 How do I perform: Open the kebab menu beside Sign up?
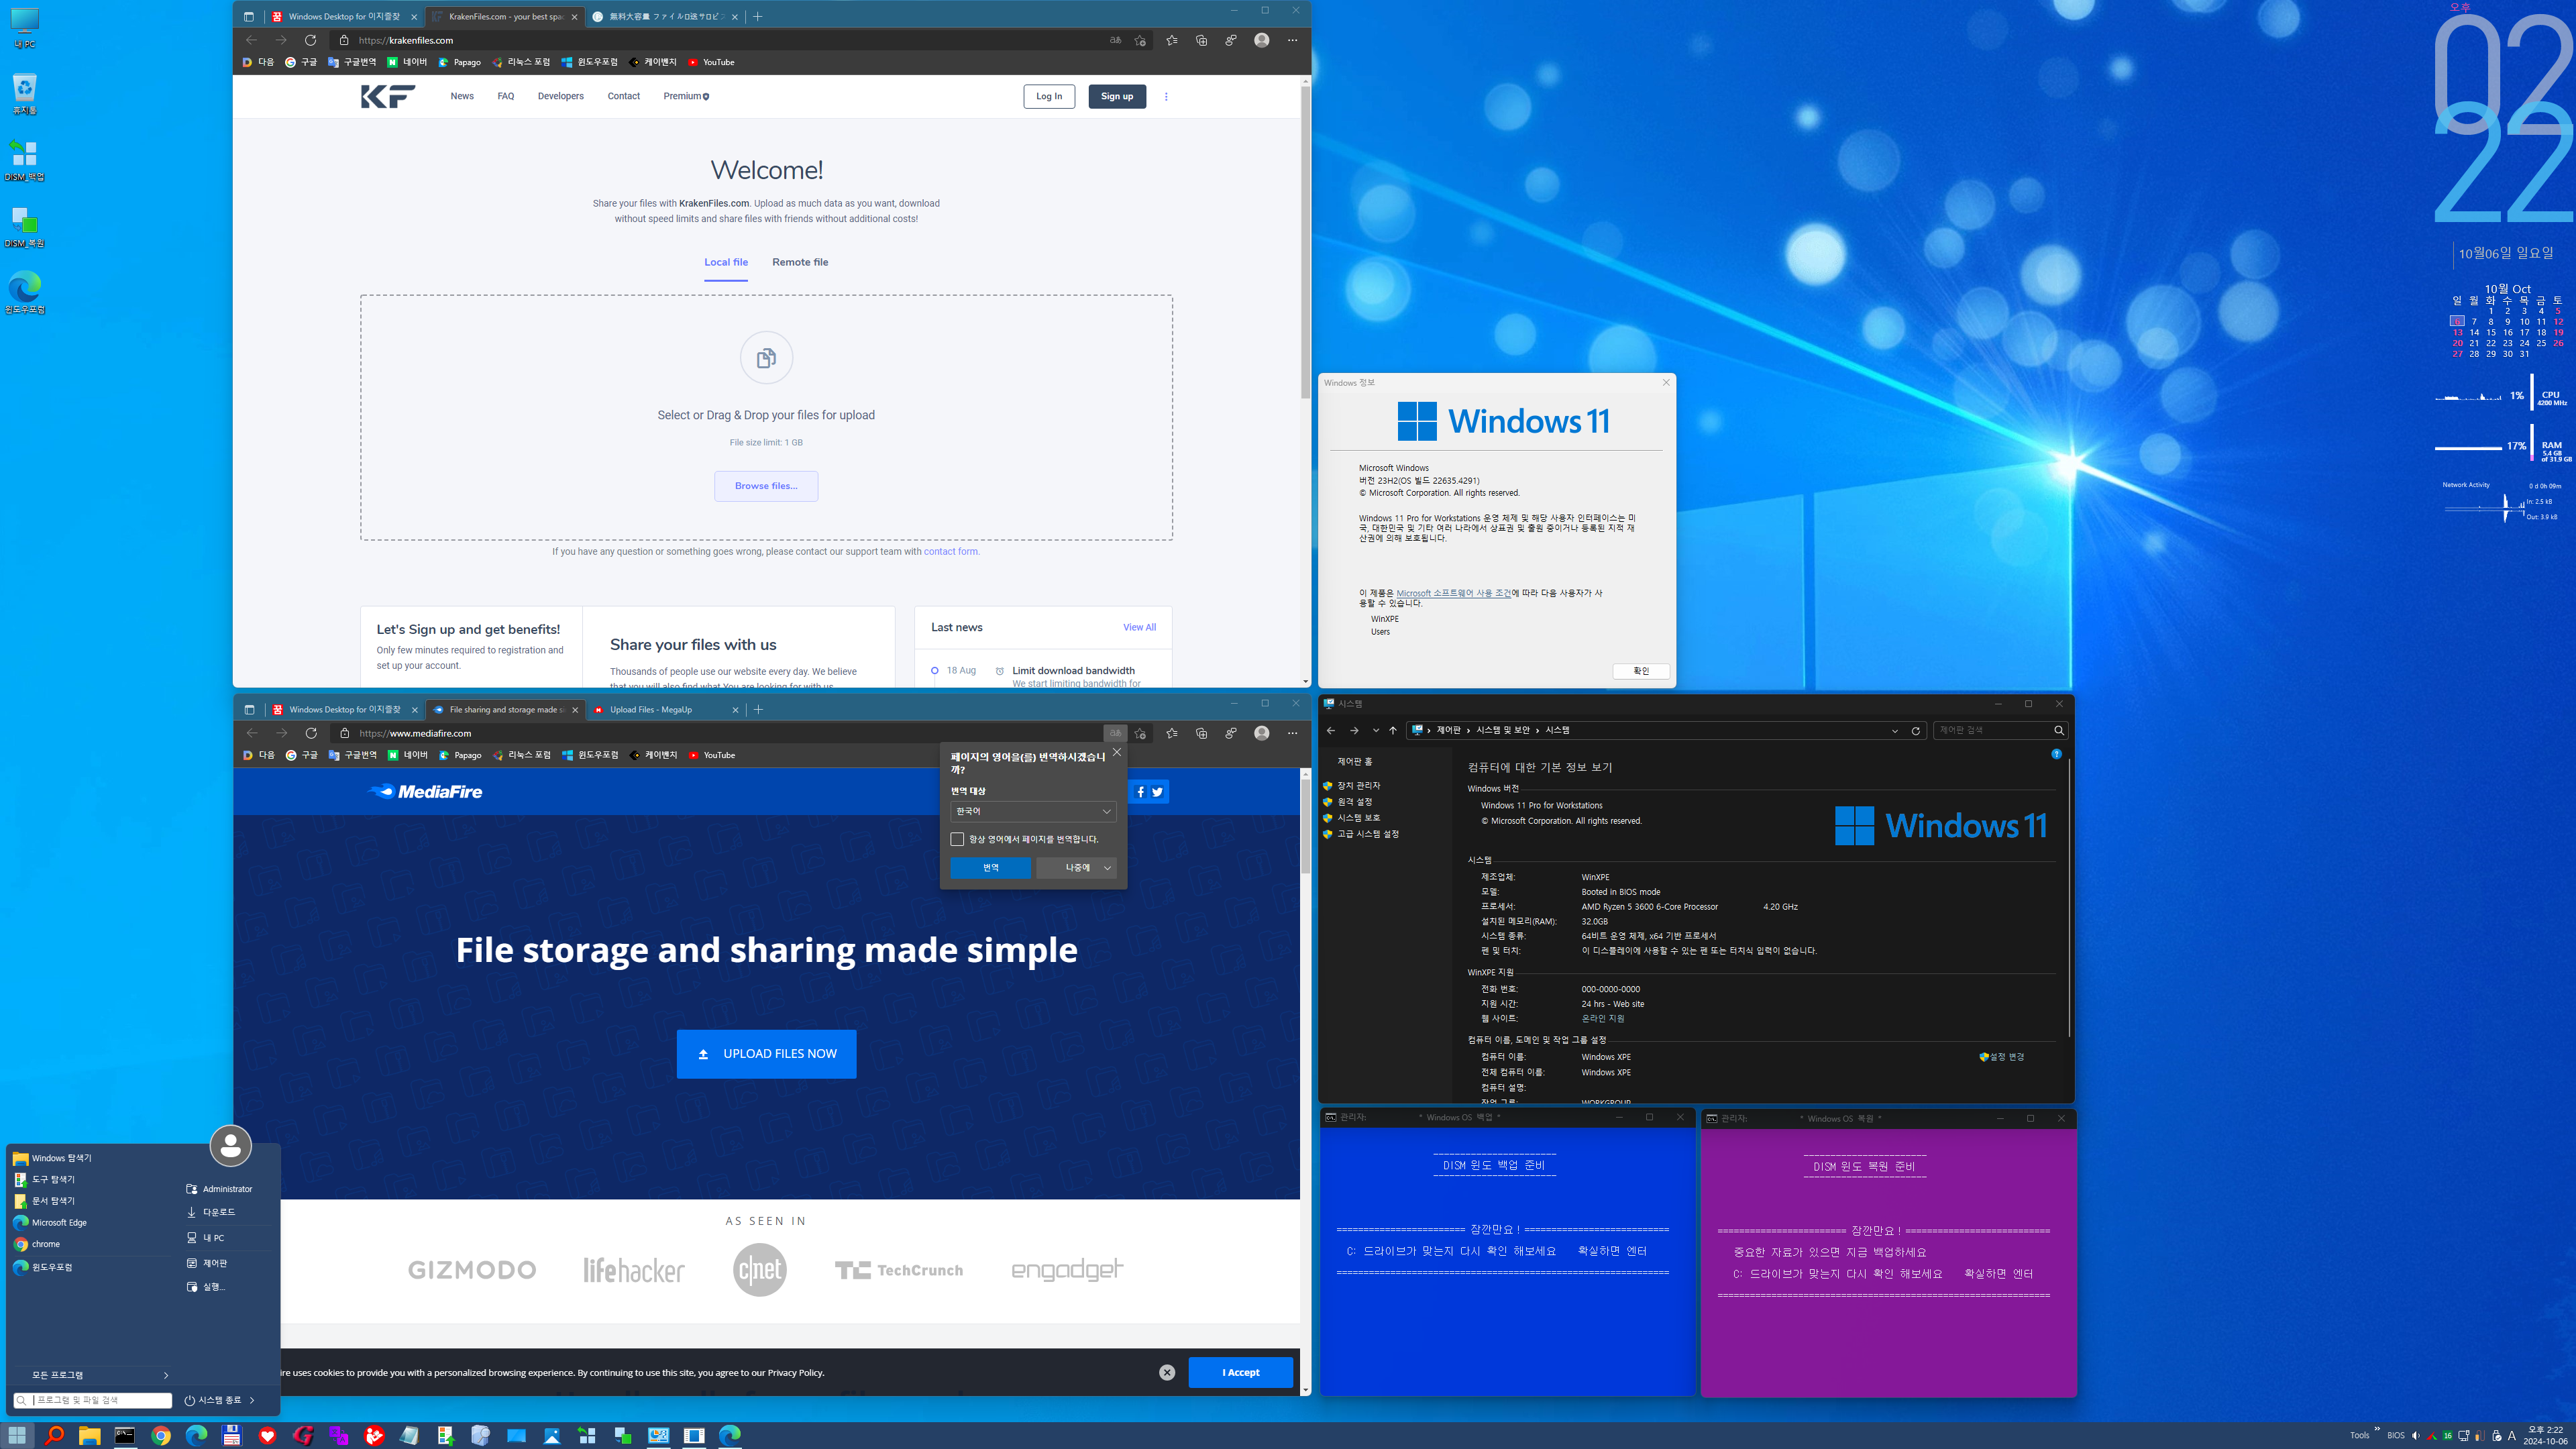click(x=1166, y=96)
